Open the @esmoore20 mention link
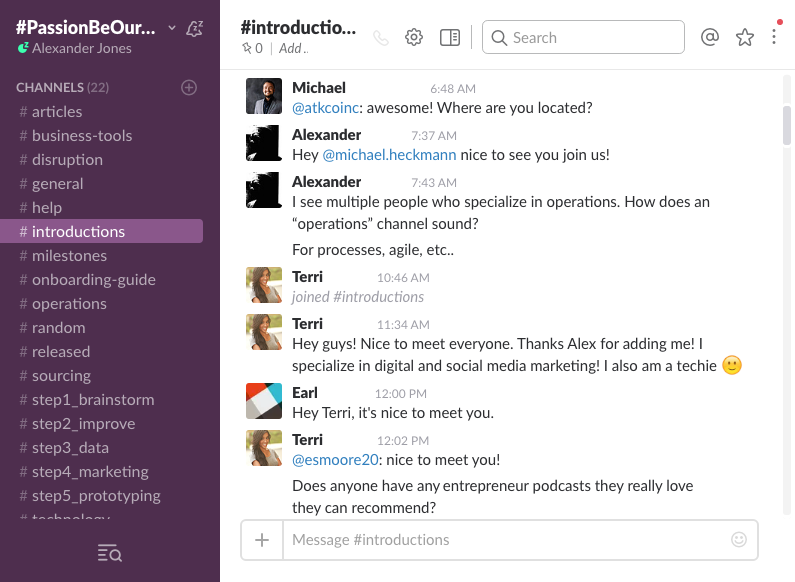Image resolution: width=795 pixels, height=582 pixels. pos(332,460)
